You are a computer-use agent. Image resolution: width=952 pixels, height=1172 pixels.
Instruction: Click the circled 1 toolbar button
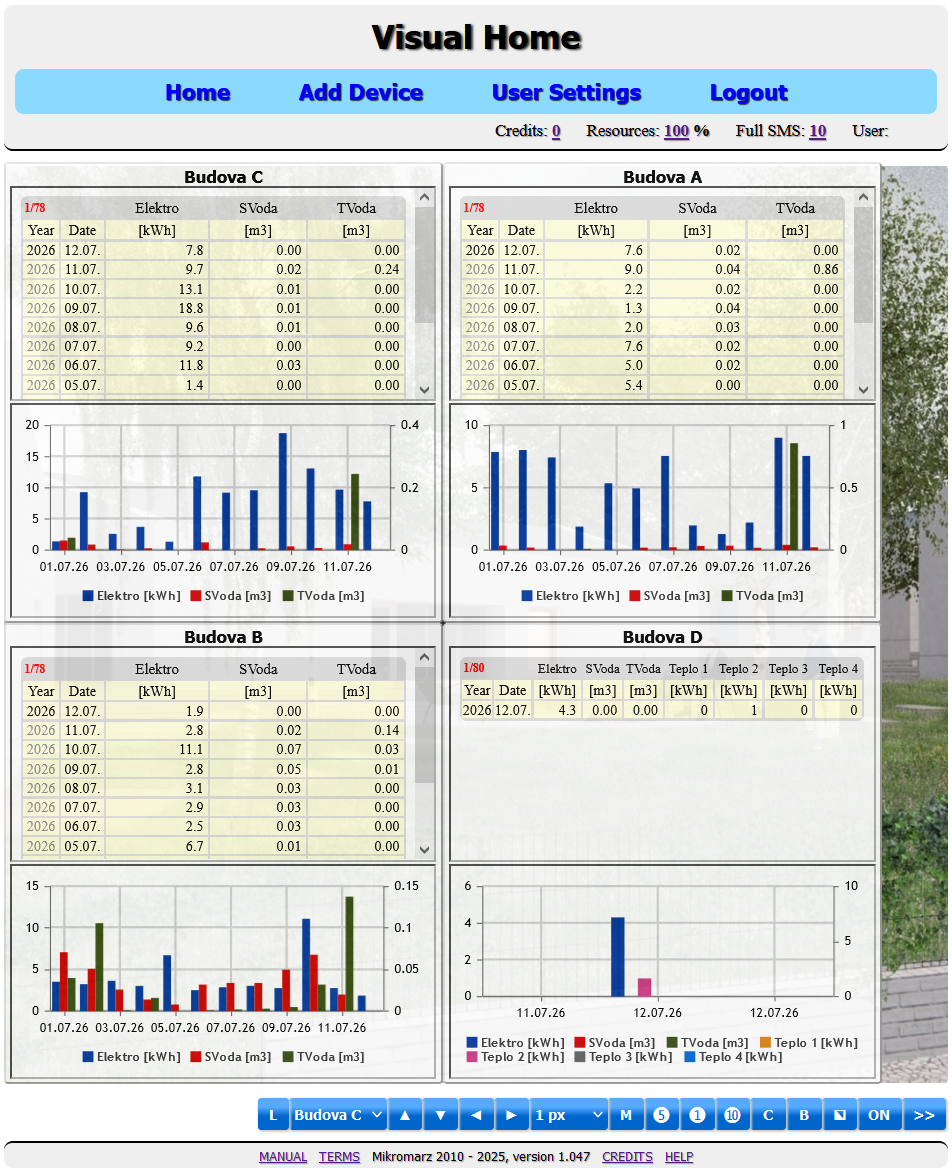point(697,1114)
